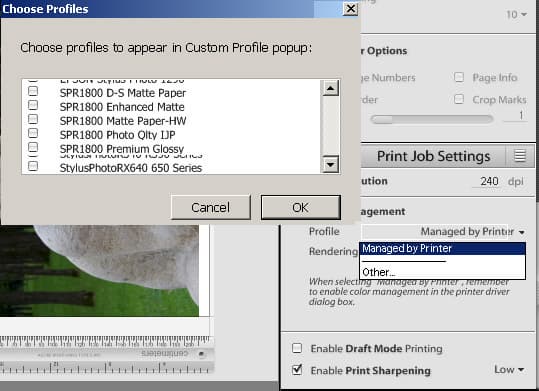539x391 pixels.
Task: Check the SPR1800 Photo Qlty IJP box
Action: tap(33, 133)
